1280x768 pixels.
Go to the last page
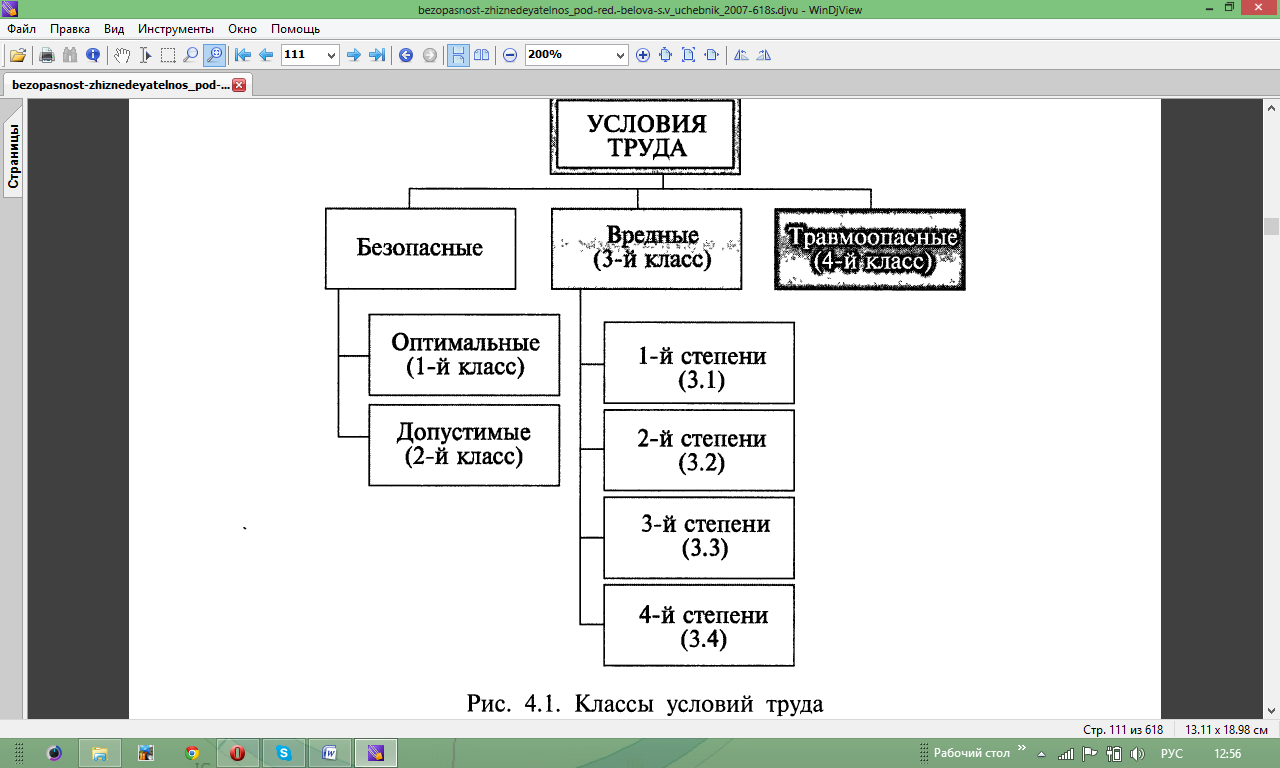click(x=377, y=55)
